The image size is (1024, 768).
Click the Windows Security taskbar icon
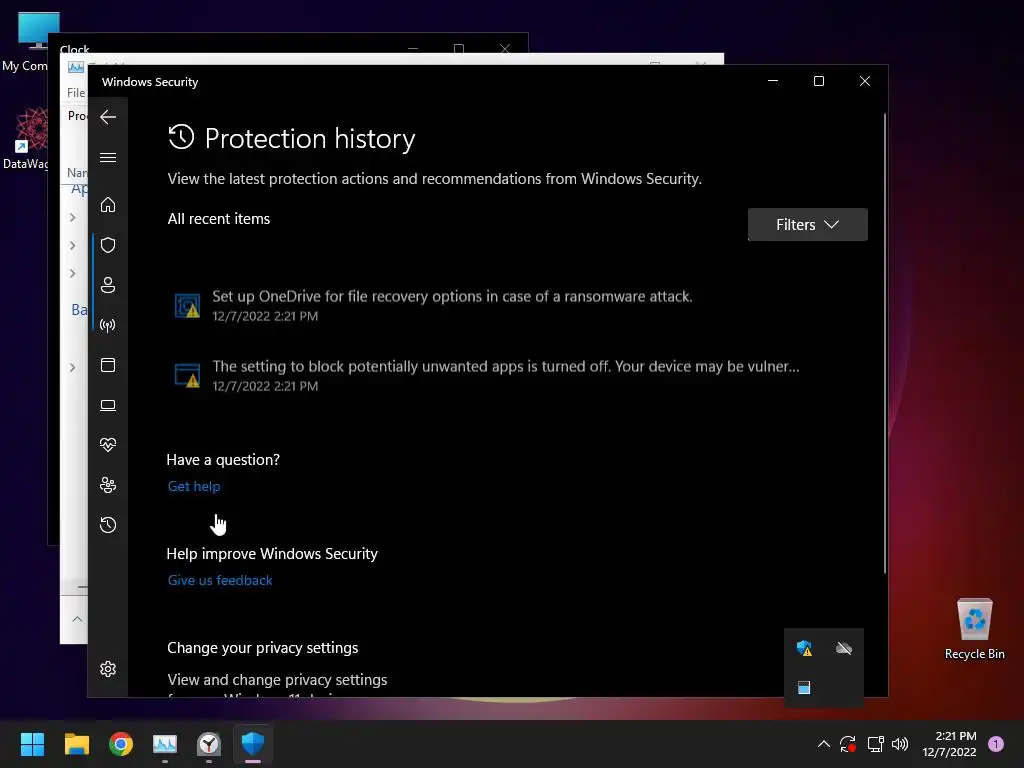(x=253, y=744)
